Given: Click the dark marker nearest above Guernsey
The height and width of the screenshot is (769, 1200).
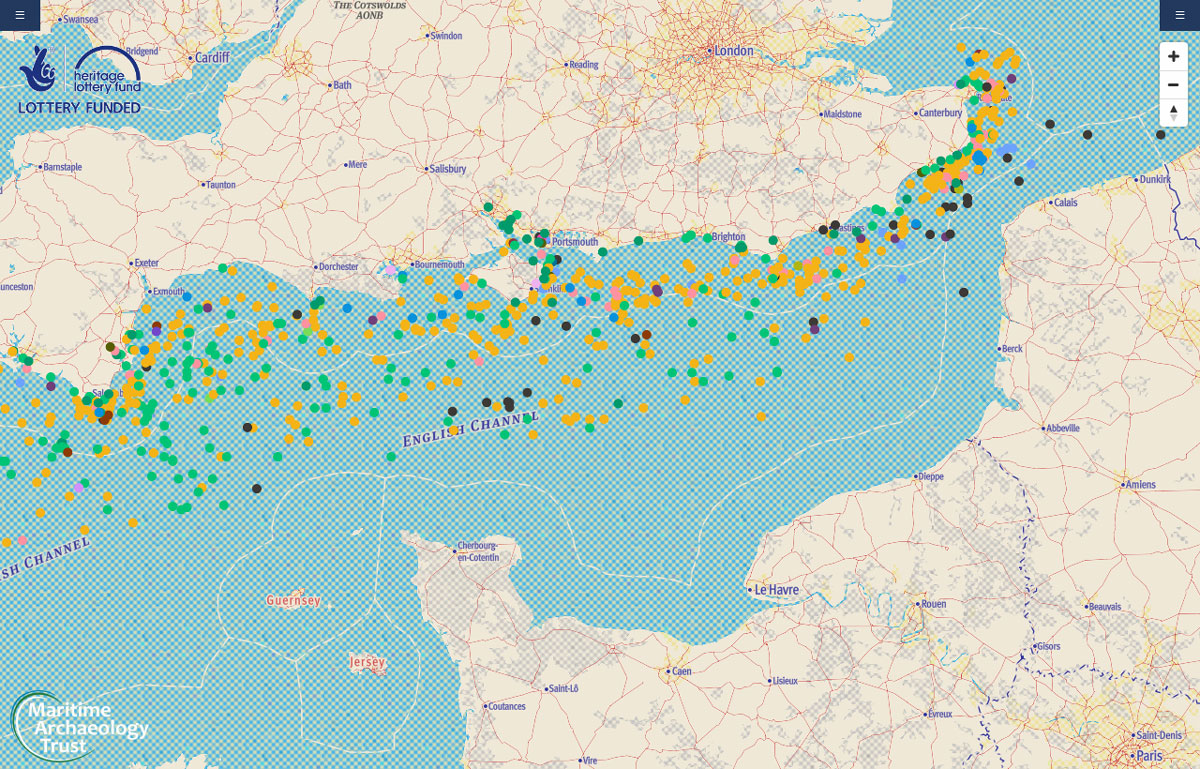Looking at the screenshot, I should (x=257, y=489).
